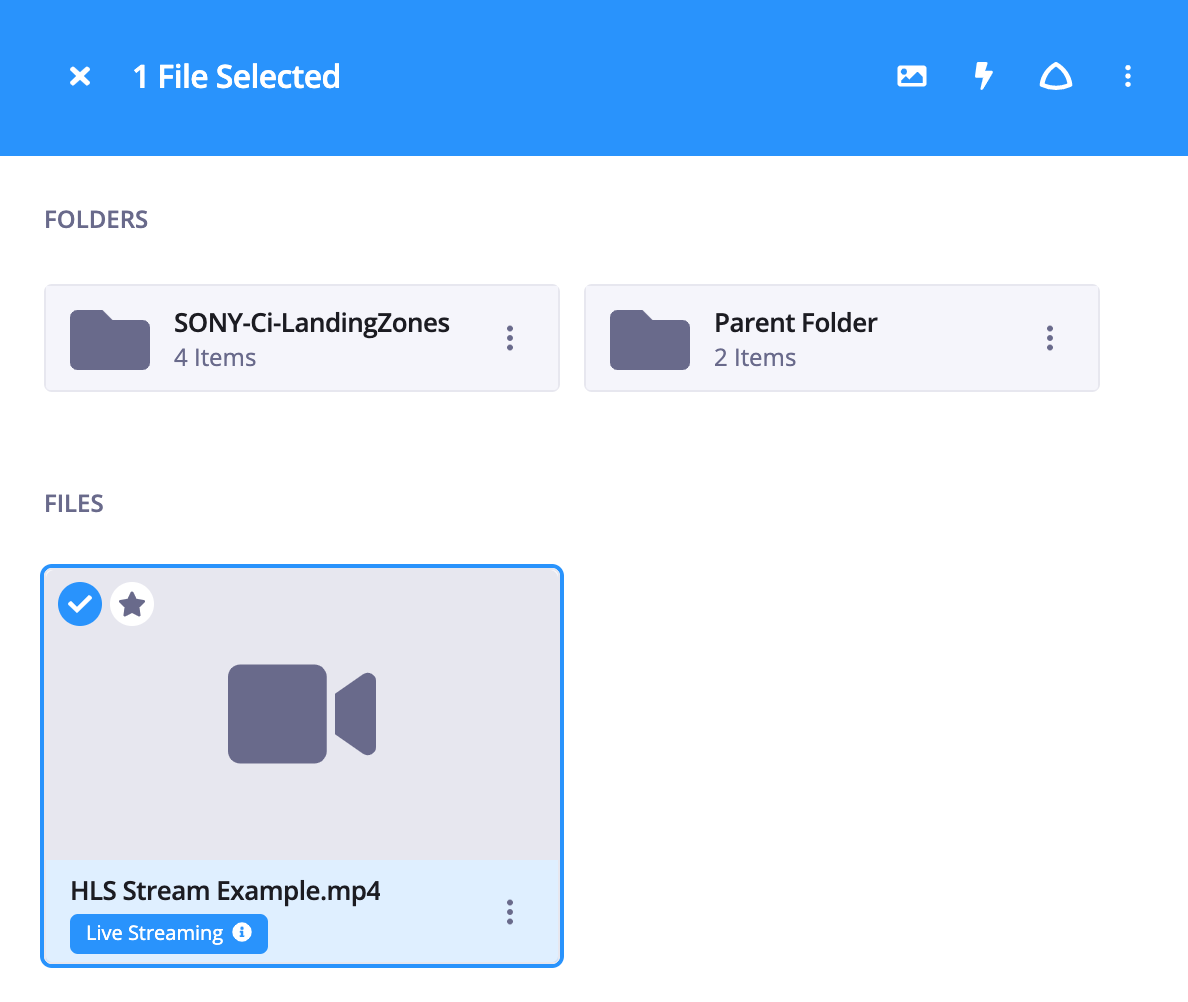This screenshot has height=1002, width=1188.
Task: Toggle favorite star on HLS Stream Example.mp4
Action: pos(132,604)
